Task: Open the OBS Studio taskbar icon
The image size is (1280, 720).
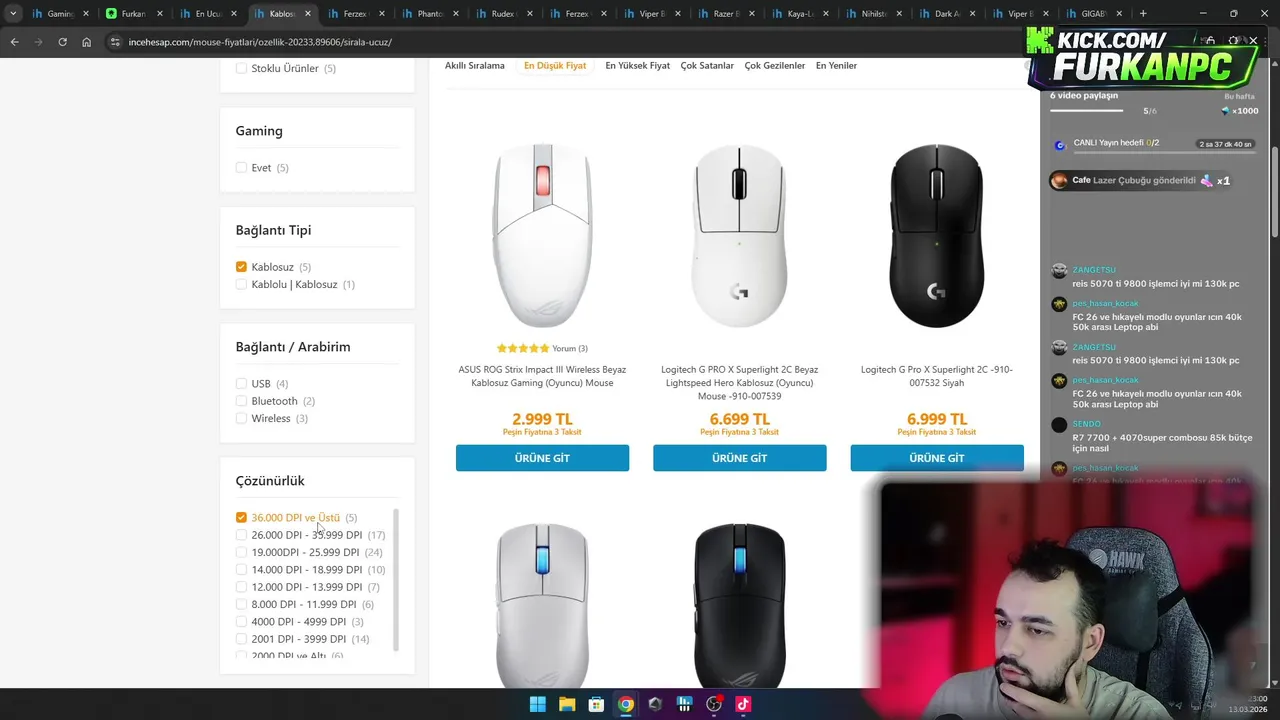Action: click(714, 704)
